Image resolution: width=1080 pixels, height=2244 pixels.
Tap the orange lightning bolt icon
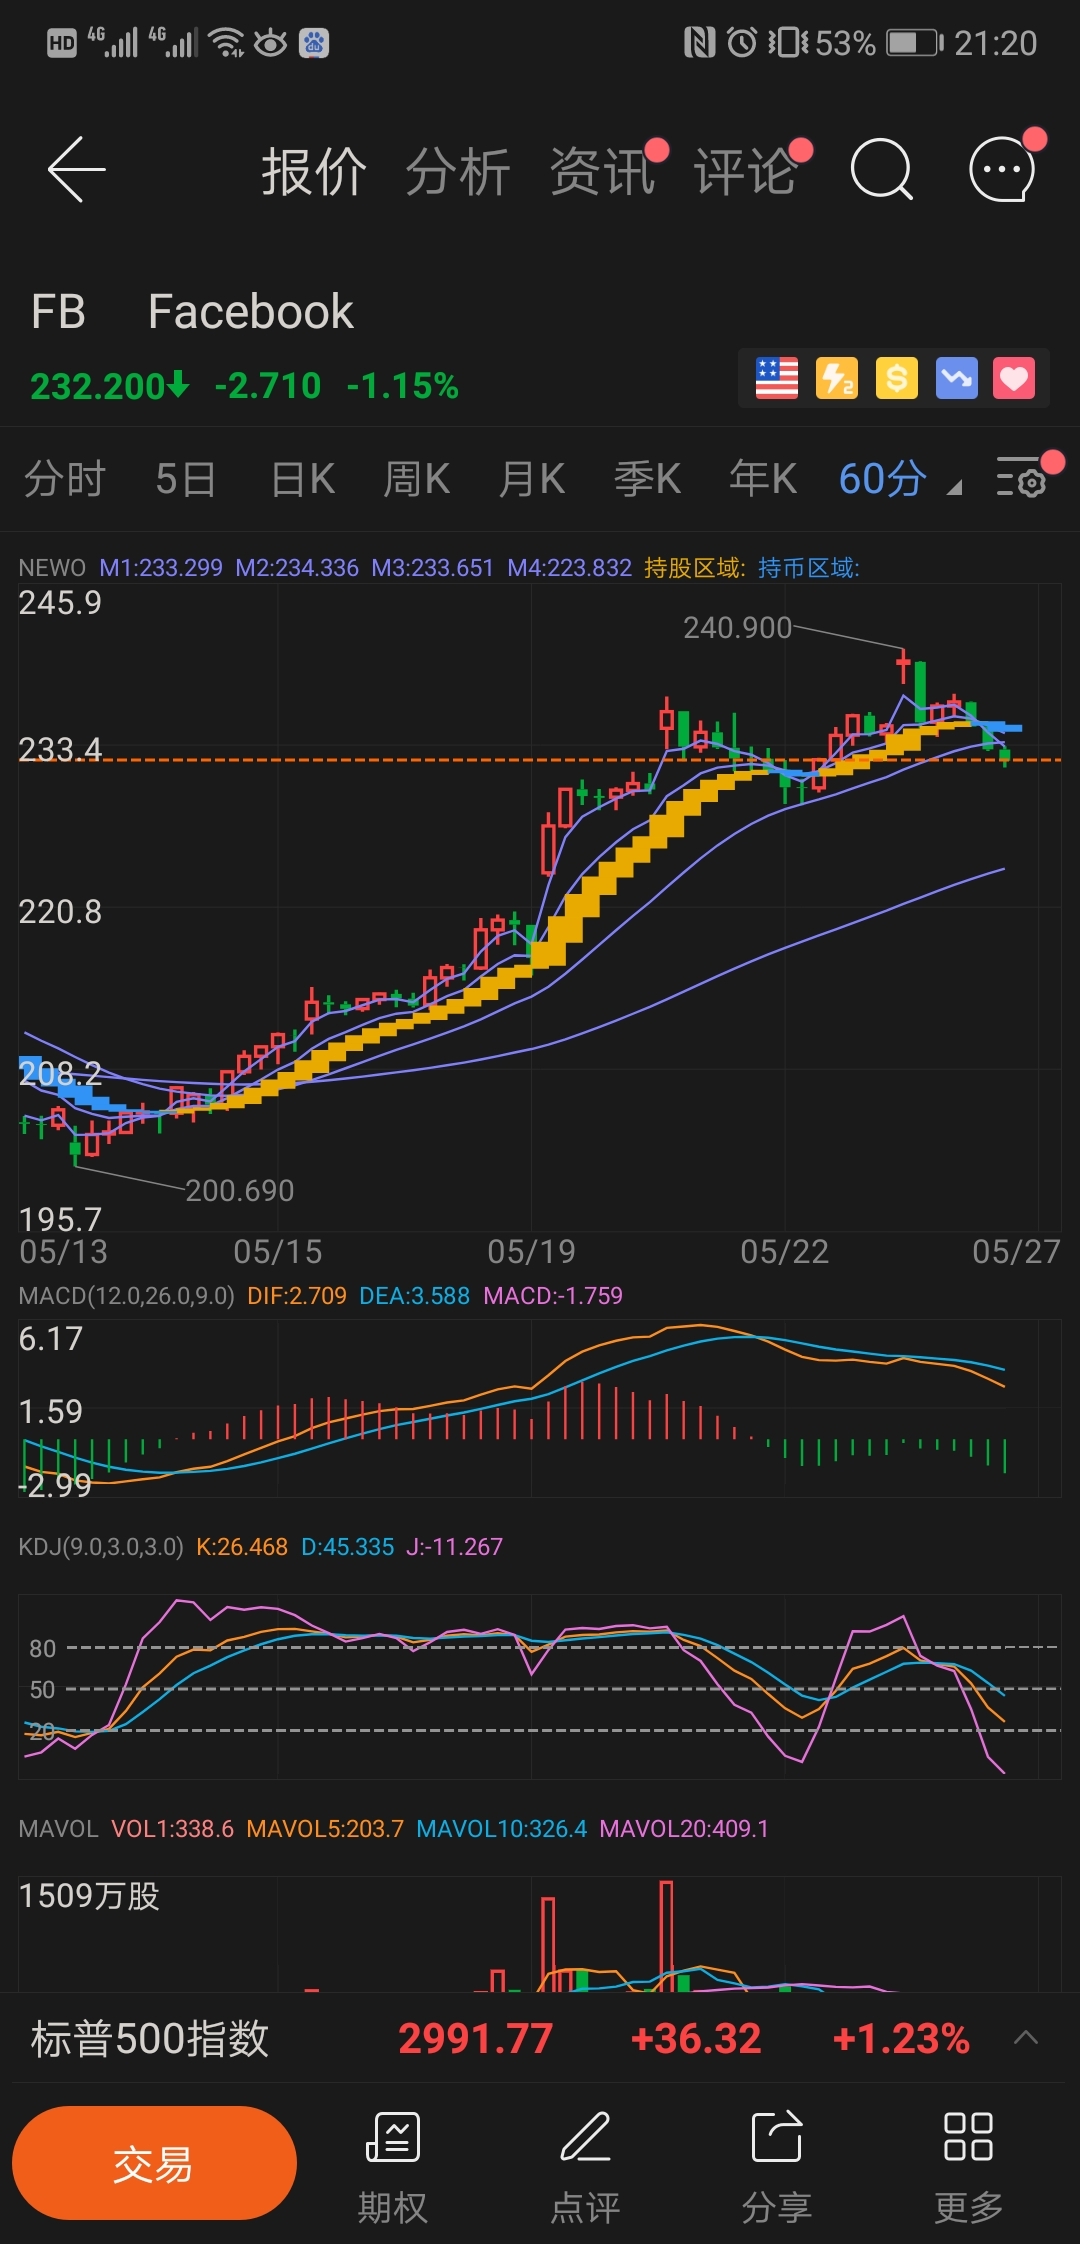[837, 378]
